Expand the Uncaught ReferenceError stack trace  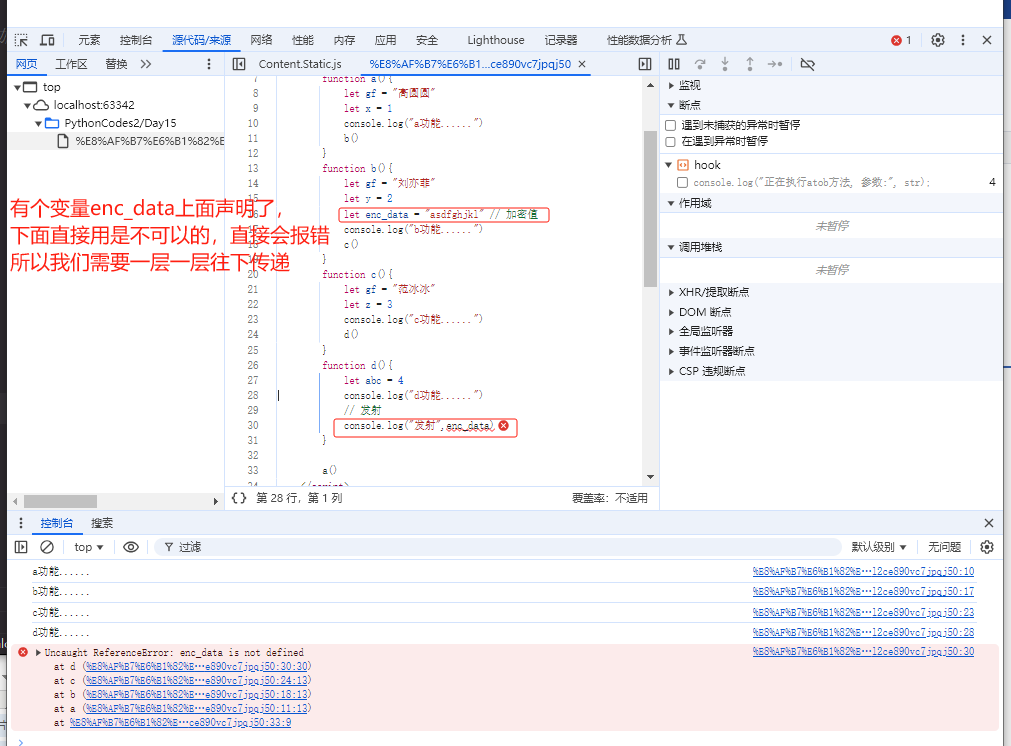pyautogui.click(x=38, y=653)
